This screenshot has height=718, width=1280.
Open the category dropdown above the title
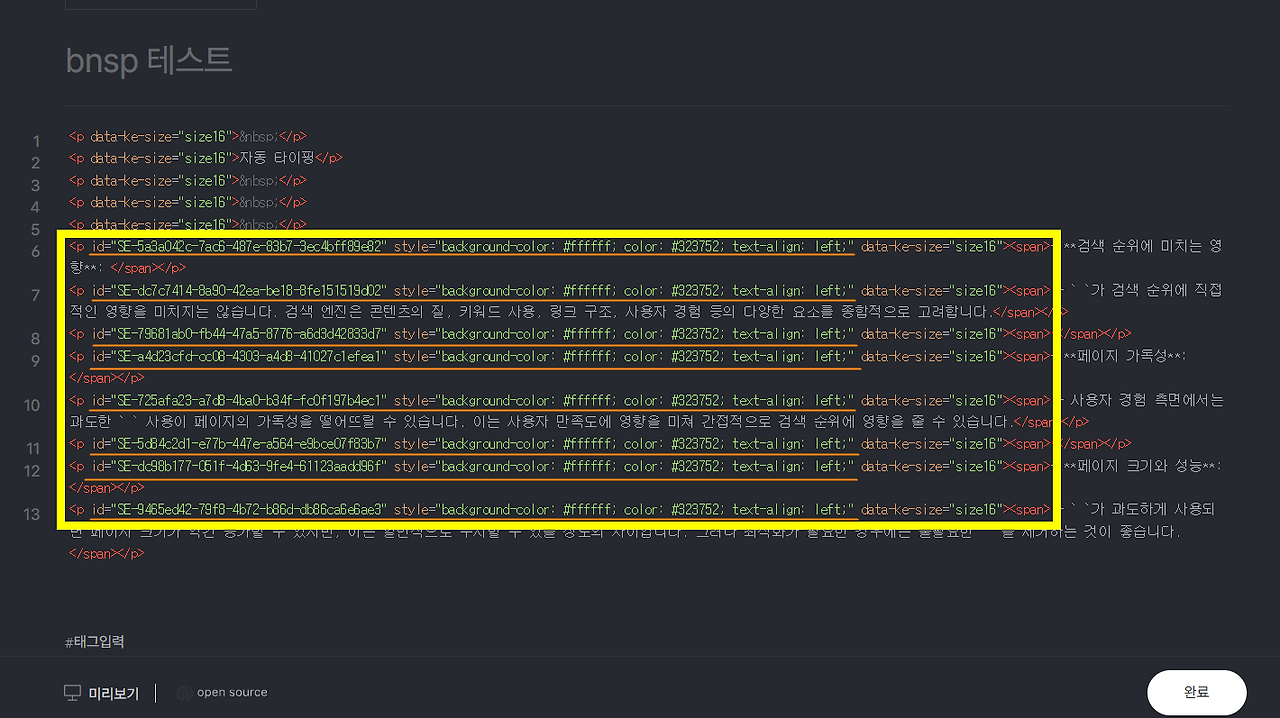pyautogui.click(x=160, y=4)
